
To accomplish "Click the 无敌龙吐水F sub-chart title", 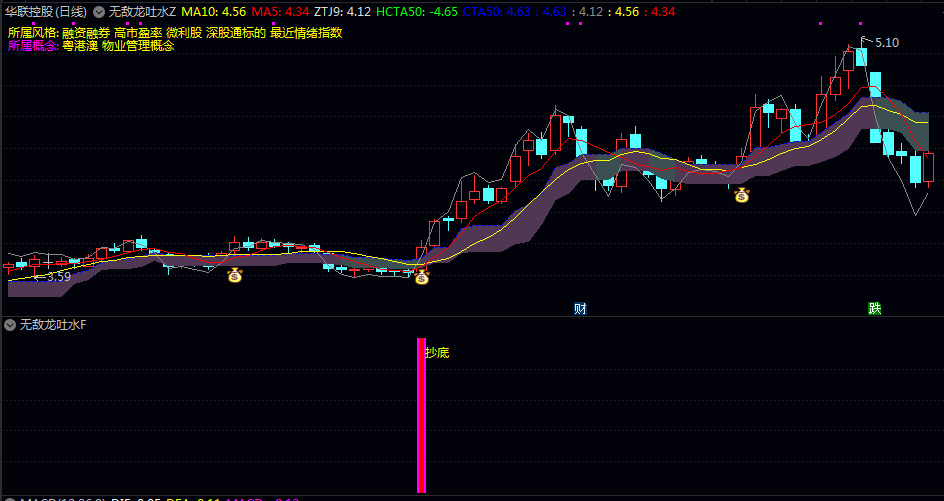I will 53,325.
